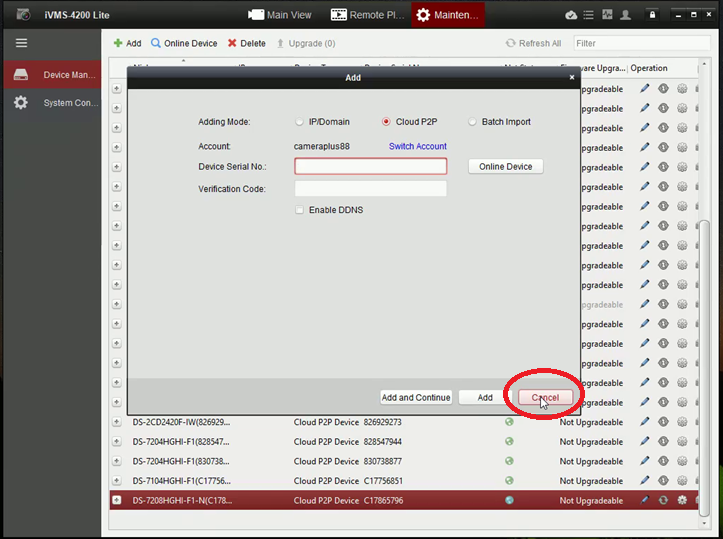This screenshot has width=723, height=539.
Task: Expand the DS-7104HGHI-F1 device row
Action: tap(116, 480)
